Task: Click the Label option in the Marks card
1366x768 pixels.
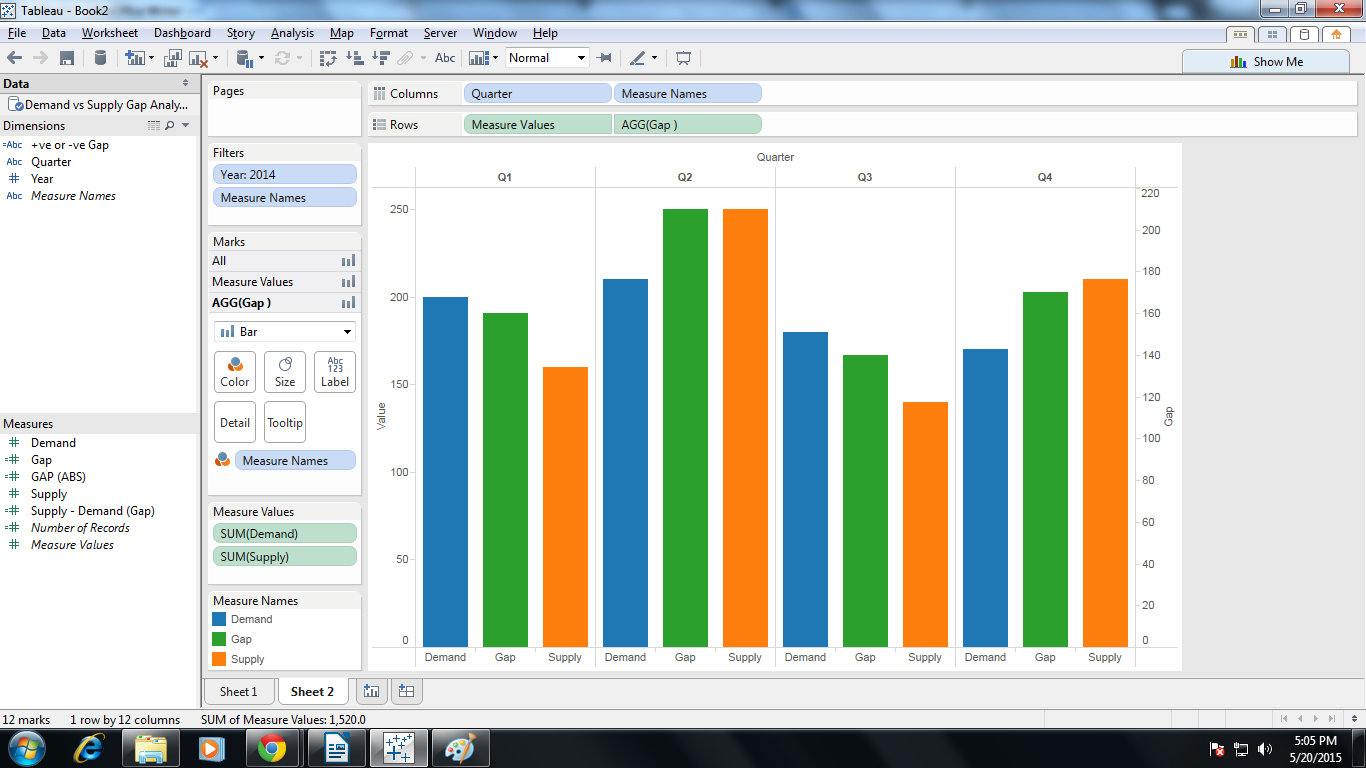Action: (334, 371)
